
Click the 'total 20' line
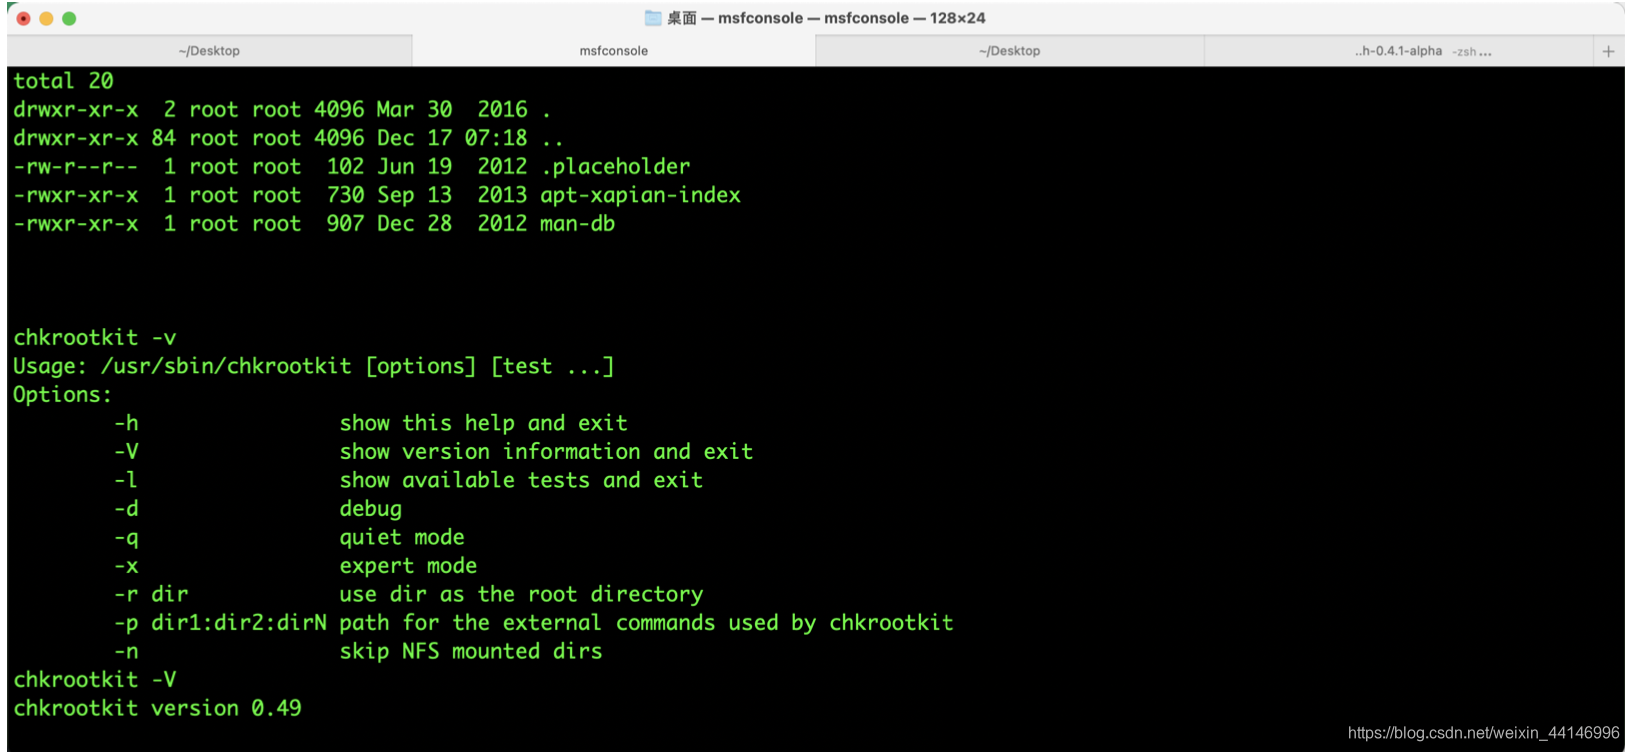(x=63, y=81)
